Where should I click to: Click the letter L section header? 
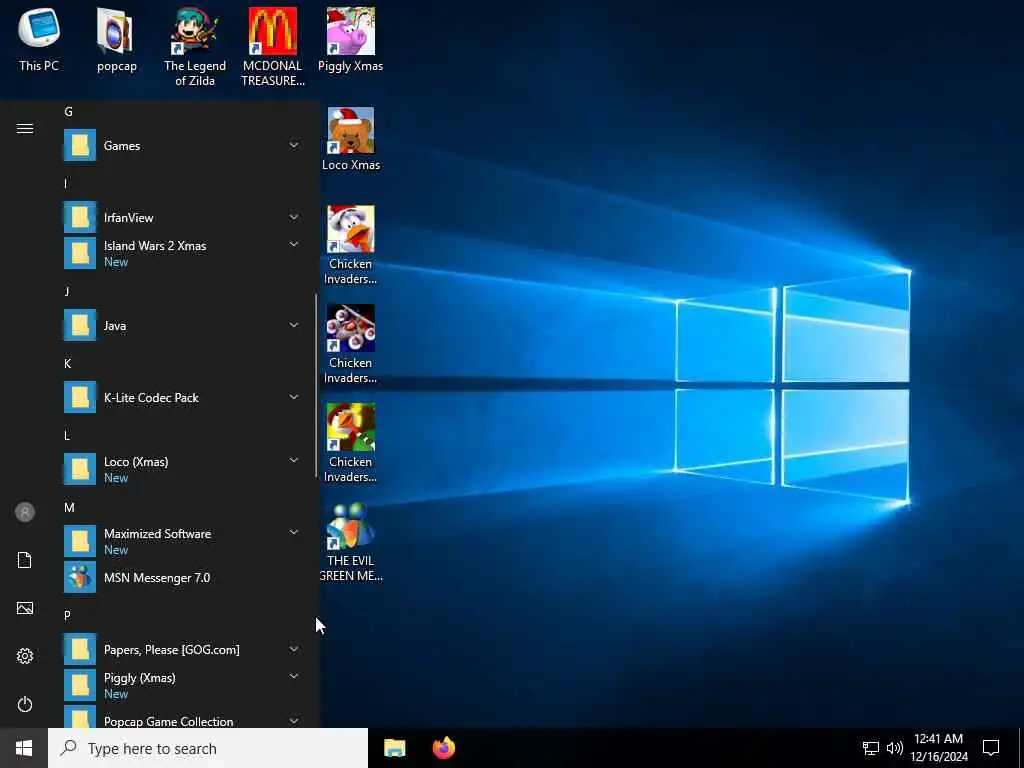point(67,436)
